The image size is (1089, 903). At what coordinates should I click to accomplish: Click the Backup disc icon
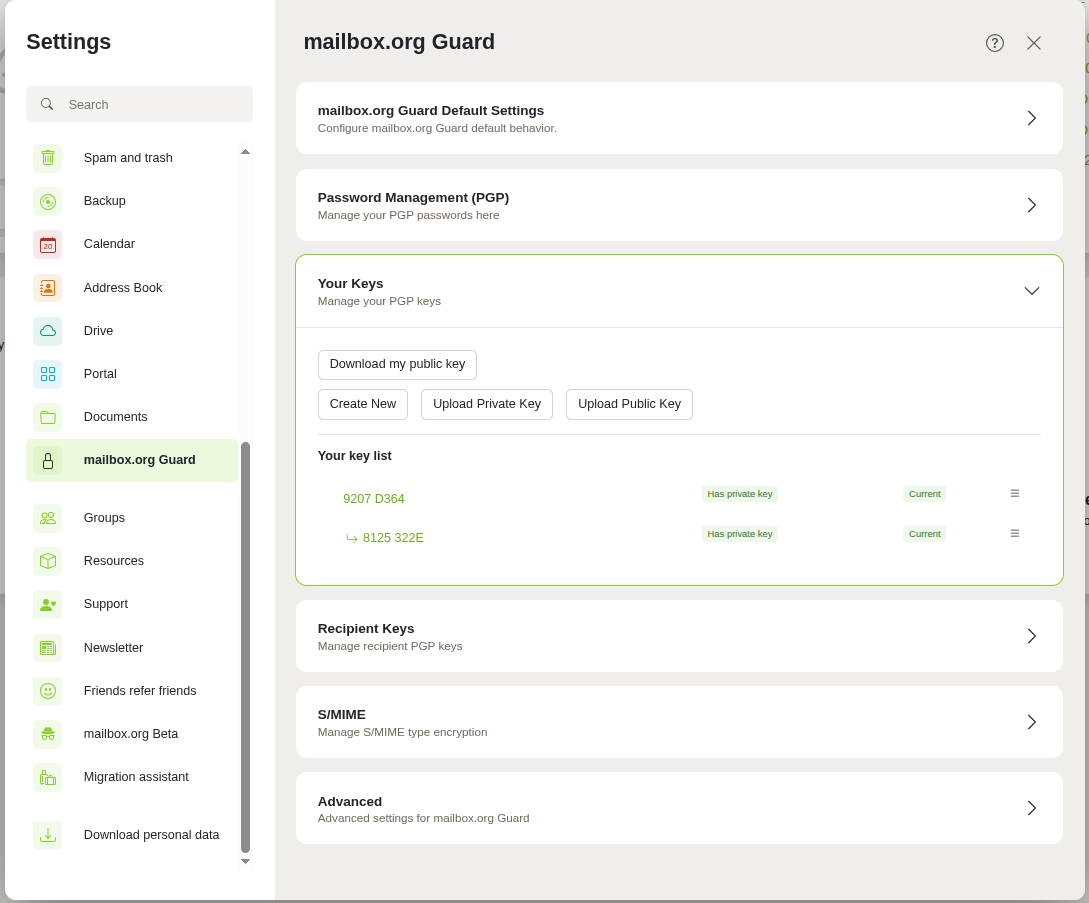pyautogui.click(x=48, y=201)
